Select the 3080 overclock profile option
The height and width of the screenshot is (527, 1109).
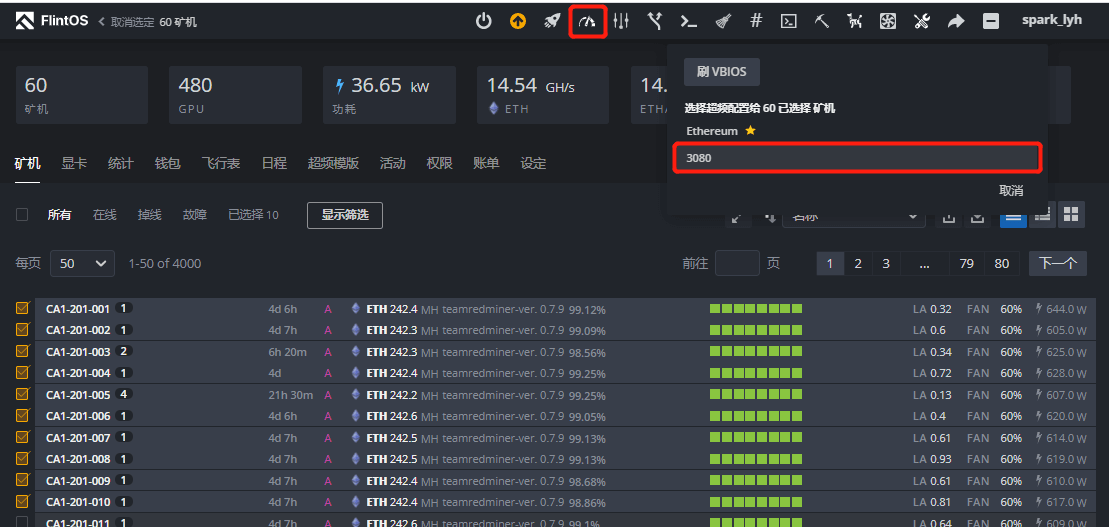pos(857,158)
